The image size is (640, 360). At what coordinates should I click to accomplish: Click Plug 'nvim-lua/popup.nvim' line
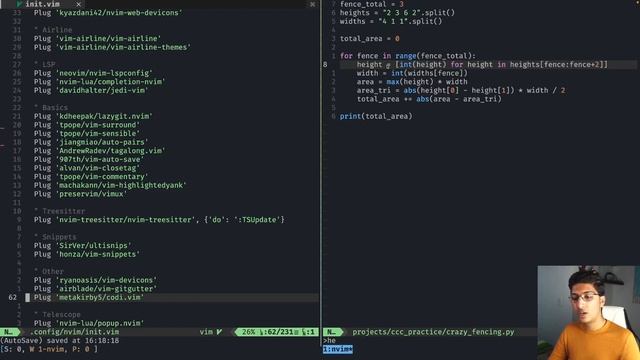(89, 323)
